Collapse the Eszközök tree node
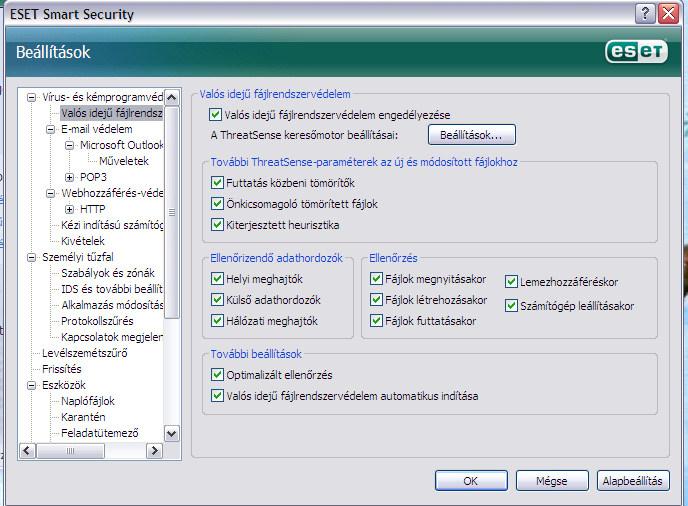688x506 pixels. (x=32, y=385)
